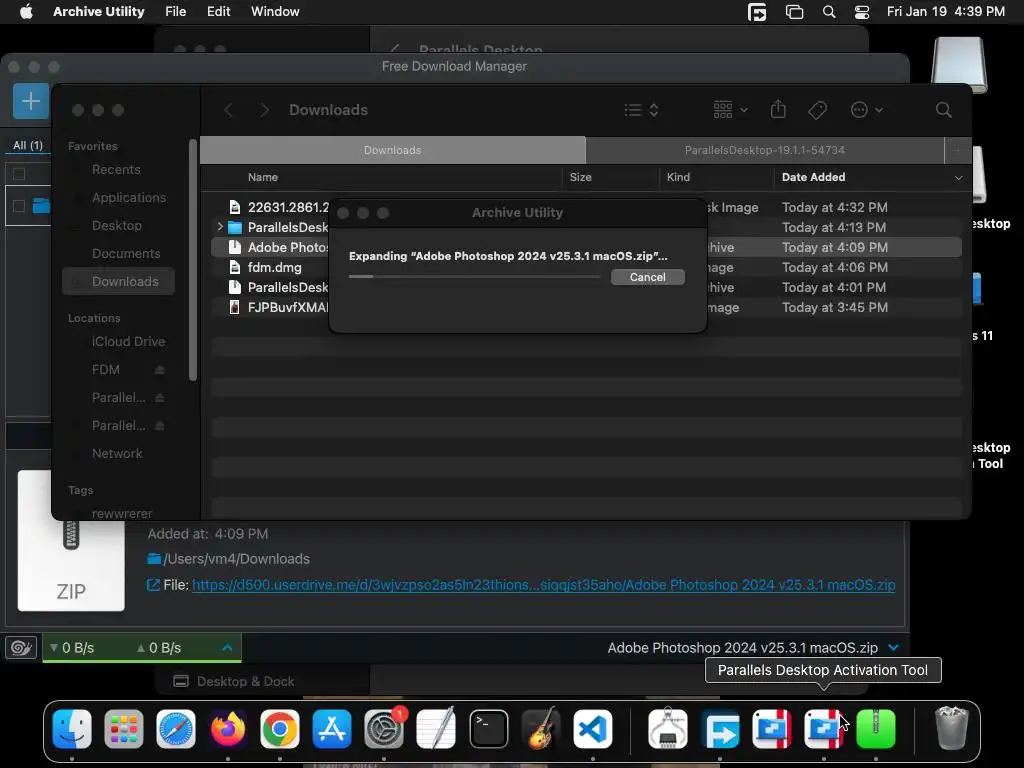Screen dimensions: 1024x768
Task: Launch Google Chrome from the Dock
Action: click(280, 729)
